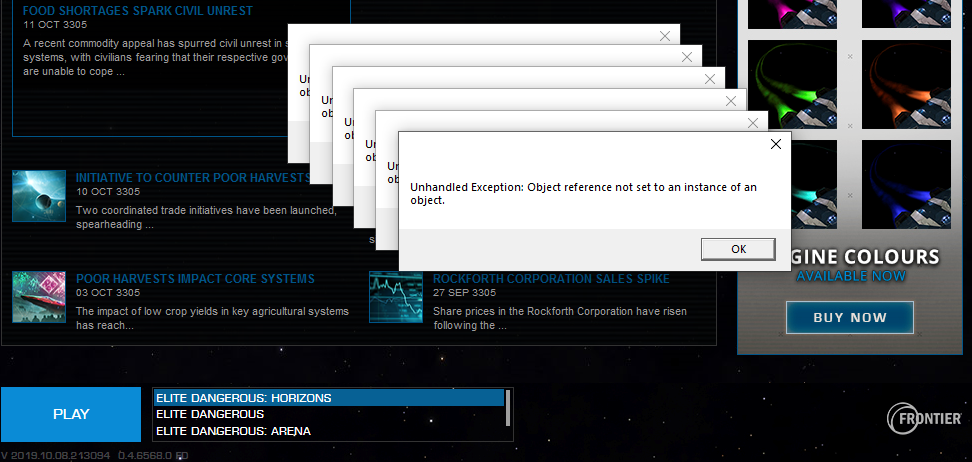Click the 11 OCT 3305 date under top headline
The height and width of the screenshot is (462, 972).
point(55,25)
